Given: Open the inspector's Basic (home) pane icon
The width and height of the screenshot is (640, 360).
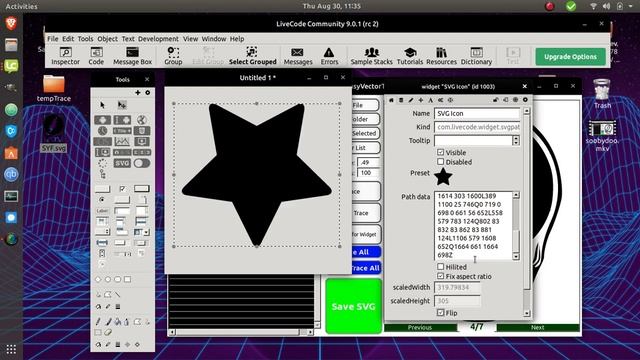Looking at the screenshot, I should [391, 100].
